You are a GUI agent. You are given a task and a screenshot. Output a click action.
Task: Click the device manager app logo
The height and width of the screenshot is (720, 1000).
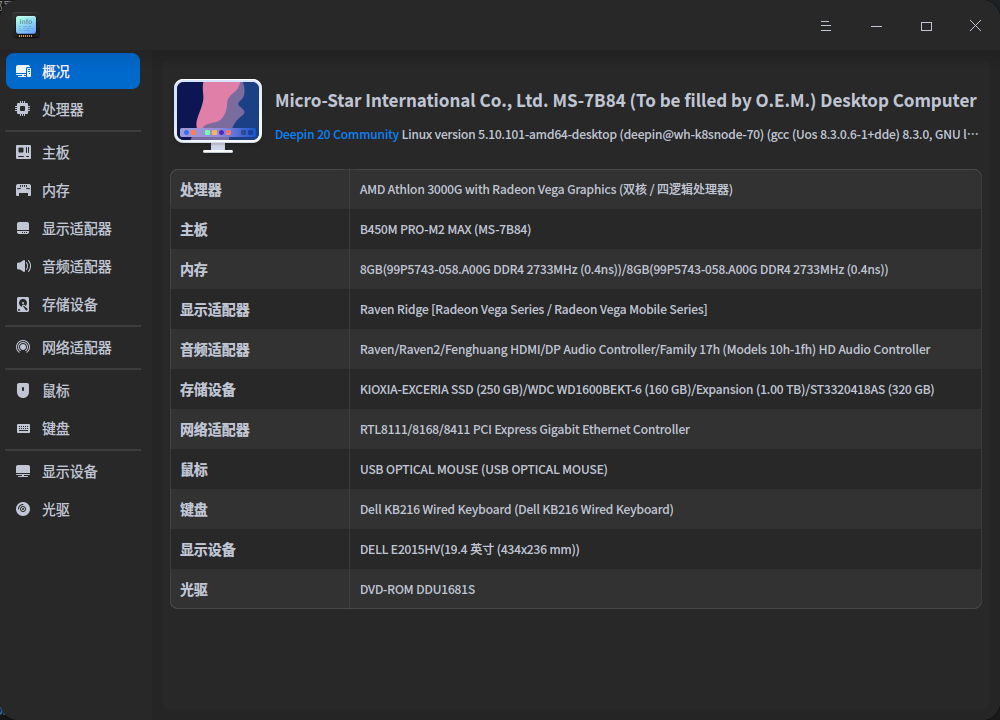(26, 26)
